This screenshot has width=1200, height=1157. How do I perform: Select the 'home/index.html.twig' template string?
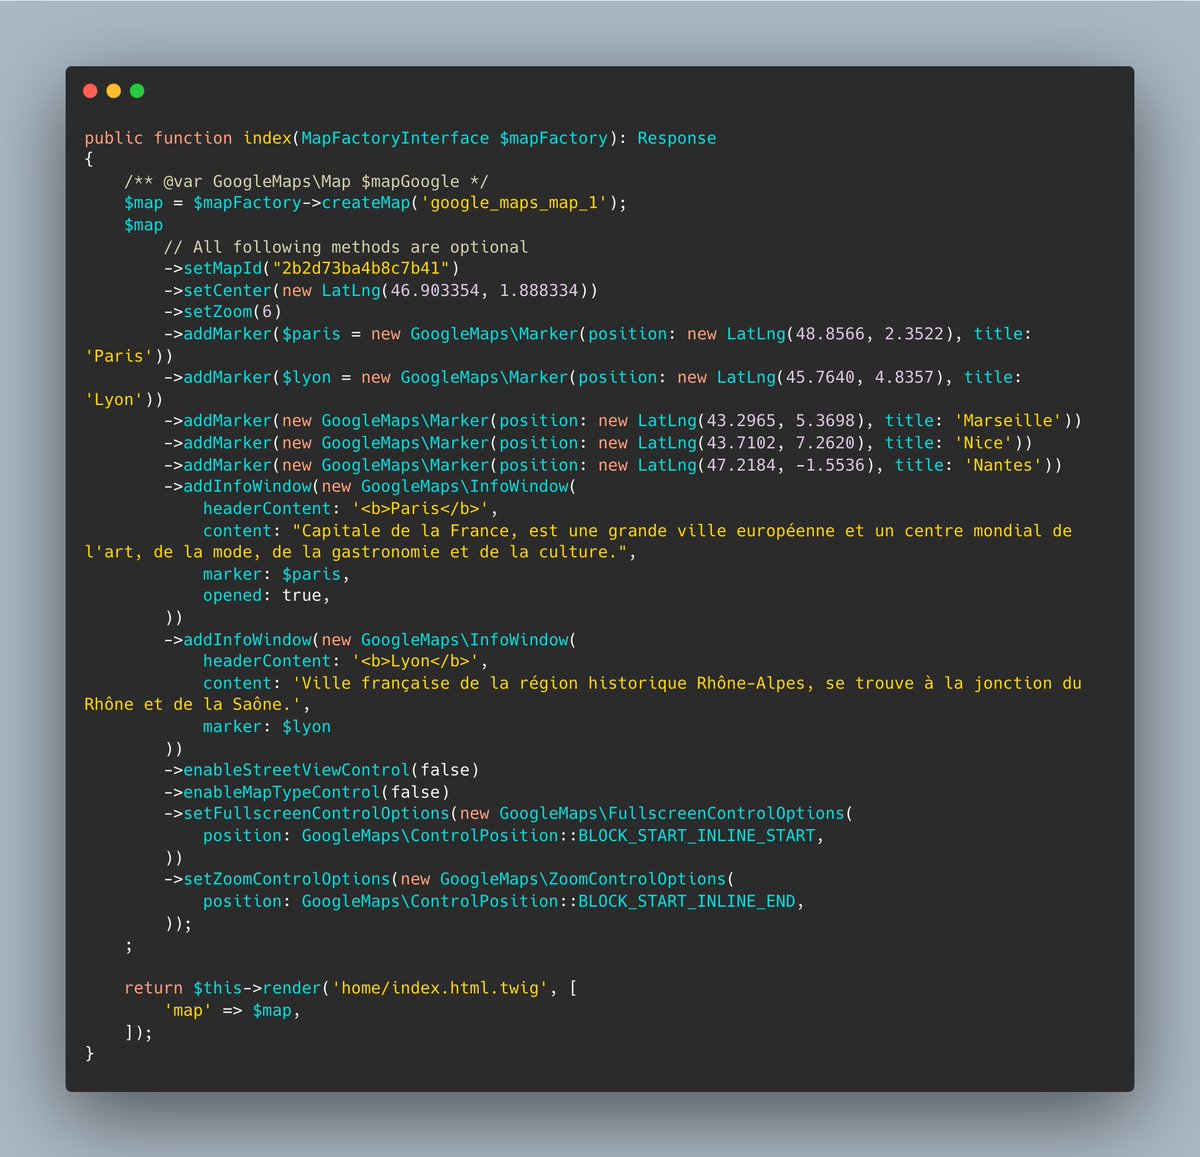click(440, 988)
